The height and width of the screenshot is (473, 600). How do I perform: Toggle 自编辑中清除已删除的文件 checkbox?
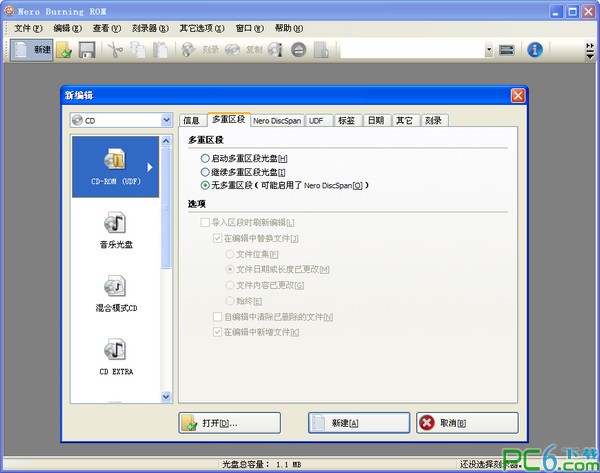pos(273,317)
